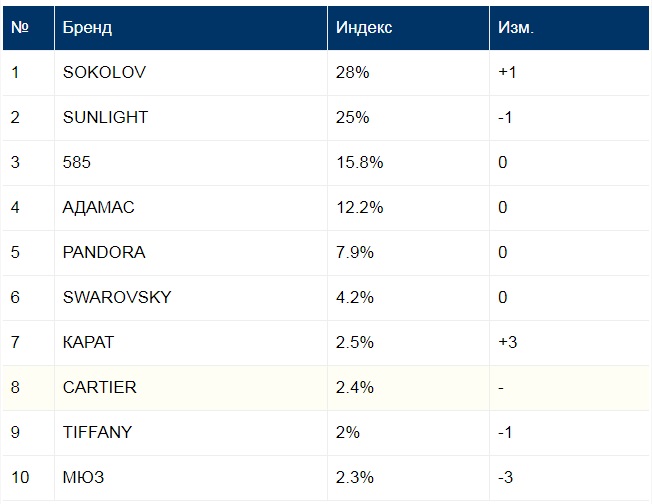
Task: Click the № column header
Action: point(19,27)
